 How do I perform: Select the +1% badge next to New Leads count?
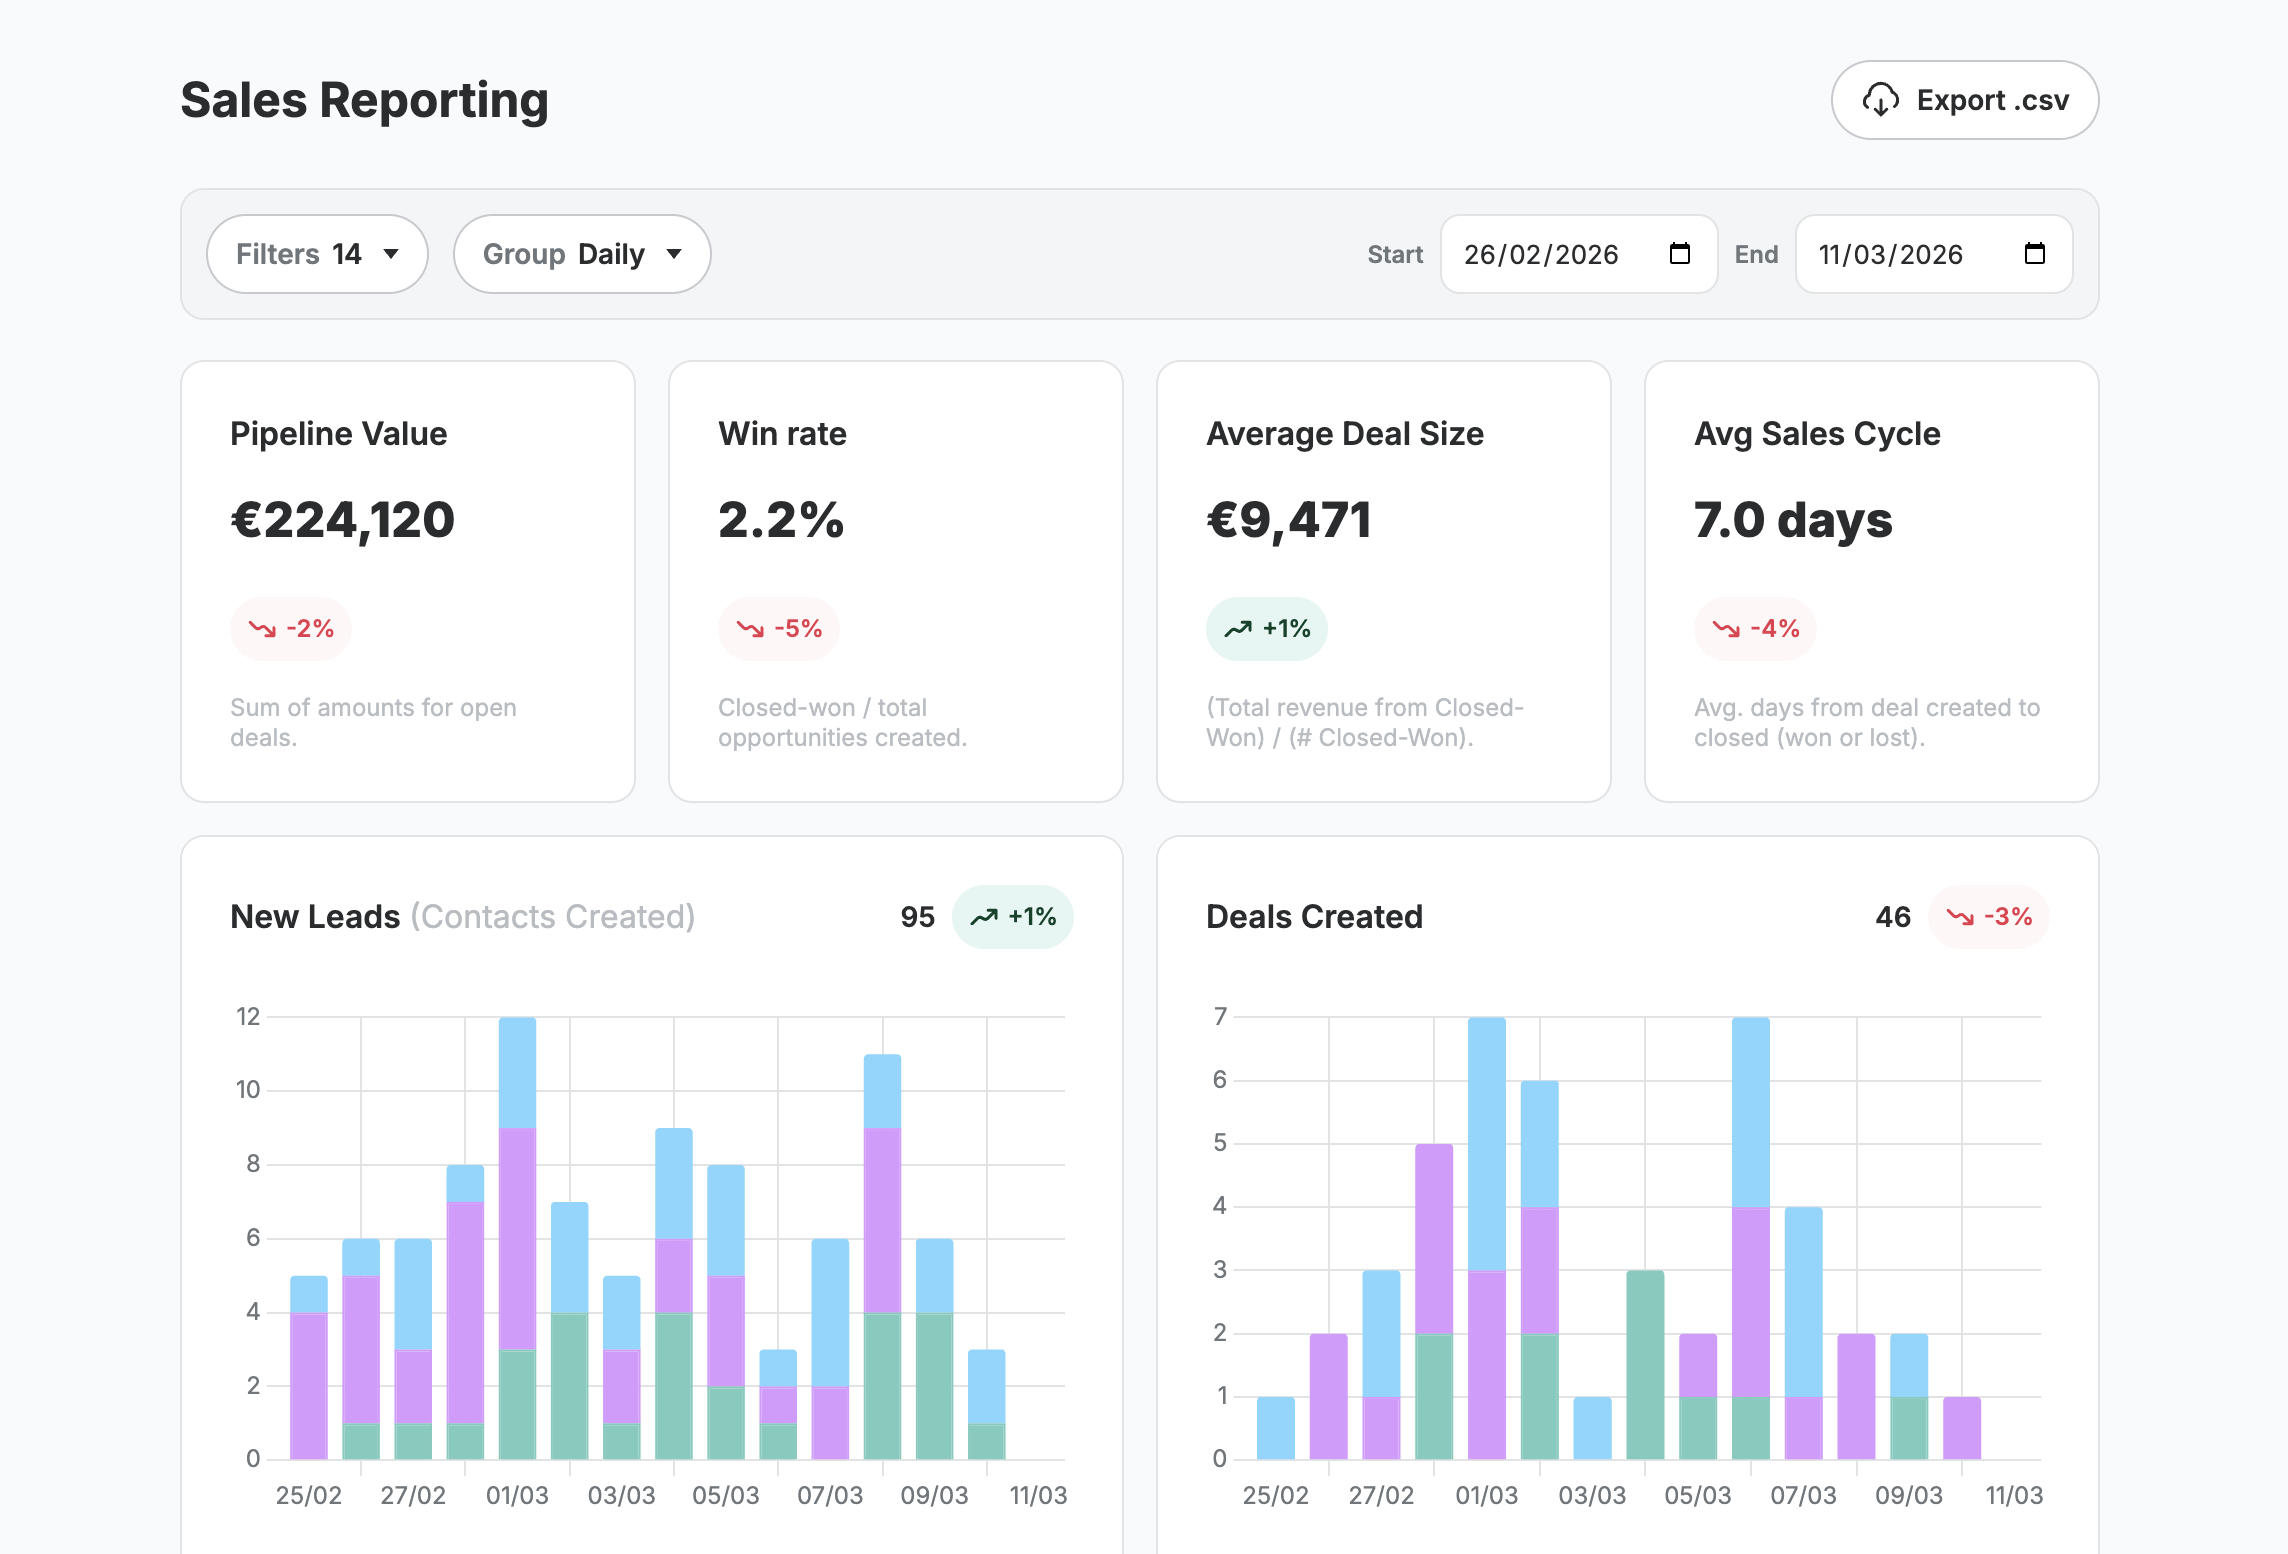tap(1013, 916)
